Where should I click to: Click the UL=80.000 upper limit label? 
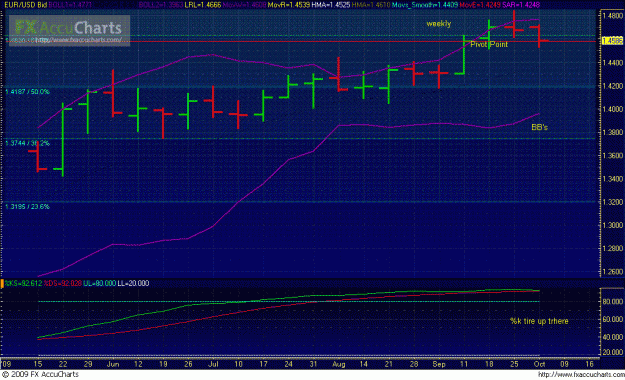click(x=100, y=284)
